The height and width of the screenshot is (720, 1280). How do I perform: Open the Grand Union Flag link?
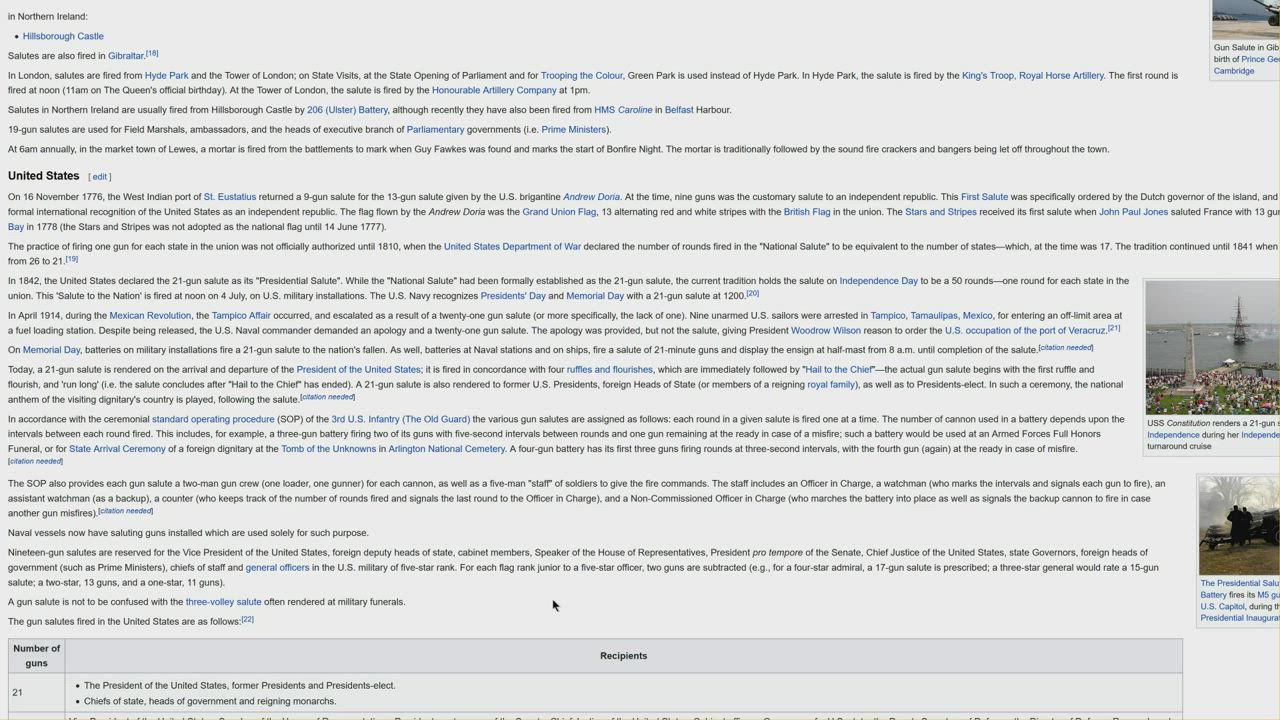click(x=559, y=212)
